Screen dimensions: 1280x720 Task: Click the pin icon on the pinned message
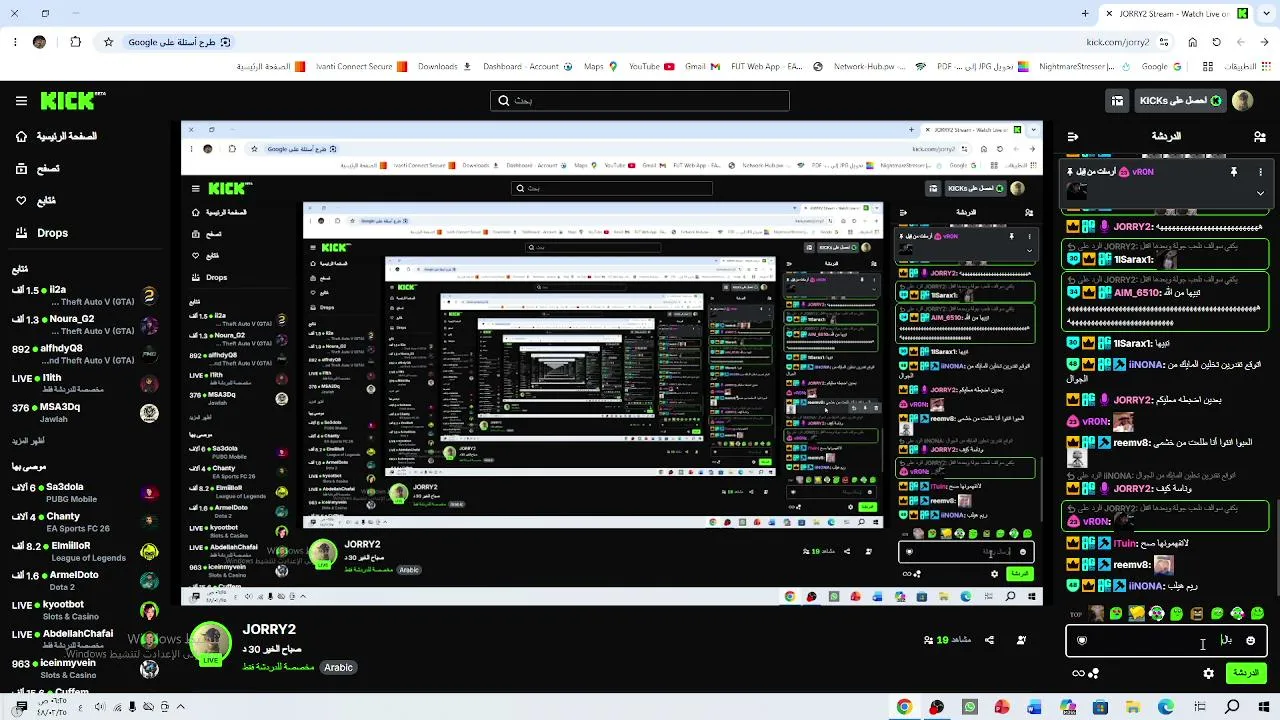[1234, 172]
